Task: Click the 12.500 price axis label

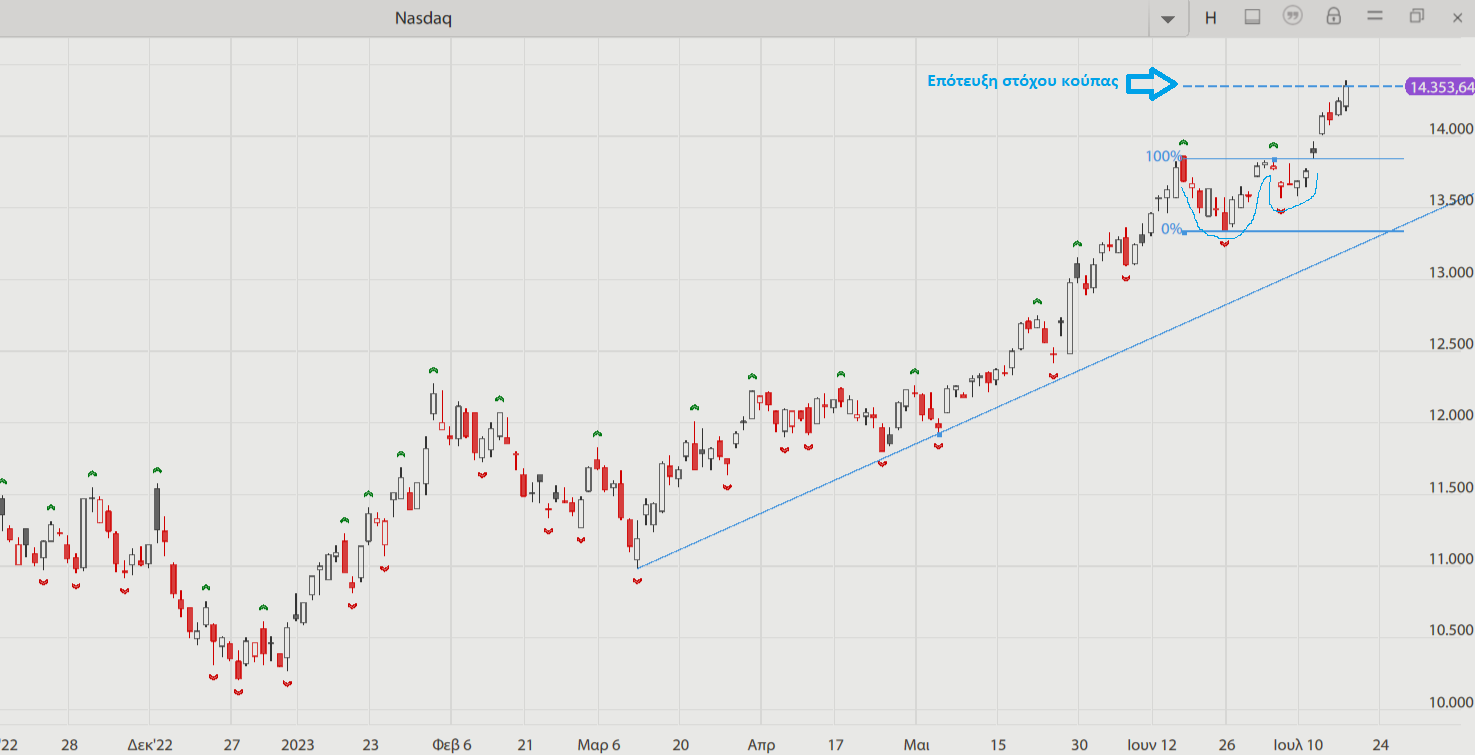Action: (1449, 344)
